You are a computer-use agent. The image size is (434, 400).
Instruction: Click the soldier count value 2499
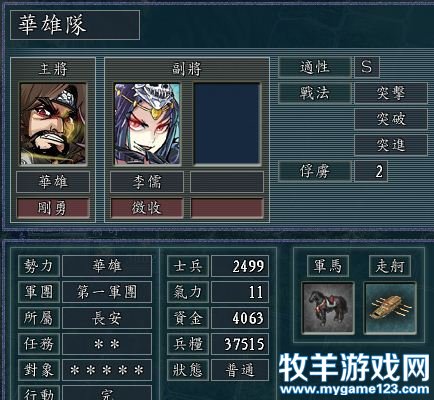[x=240, y=266]
